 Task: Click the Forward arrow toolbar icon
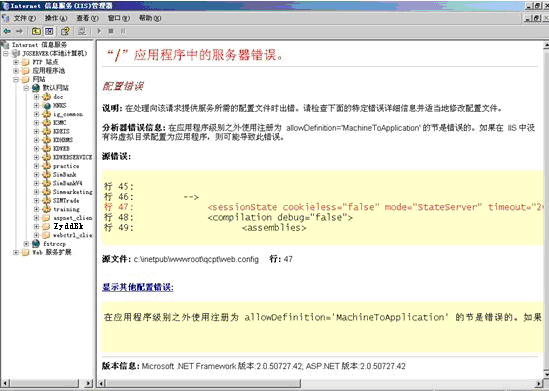pos(19,32)
